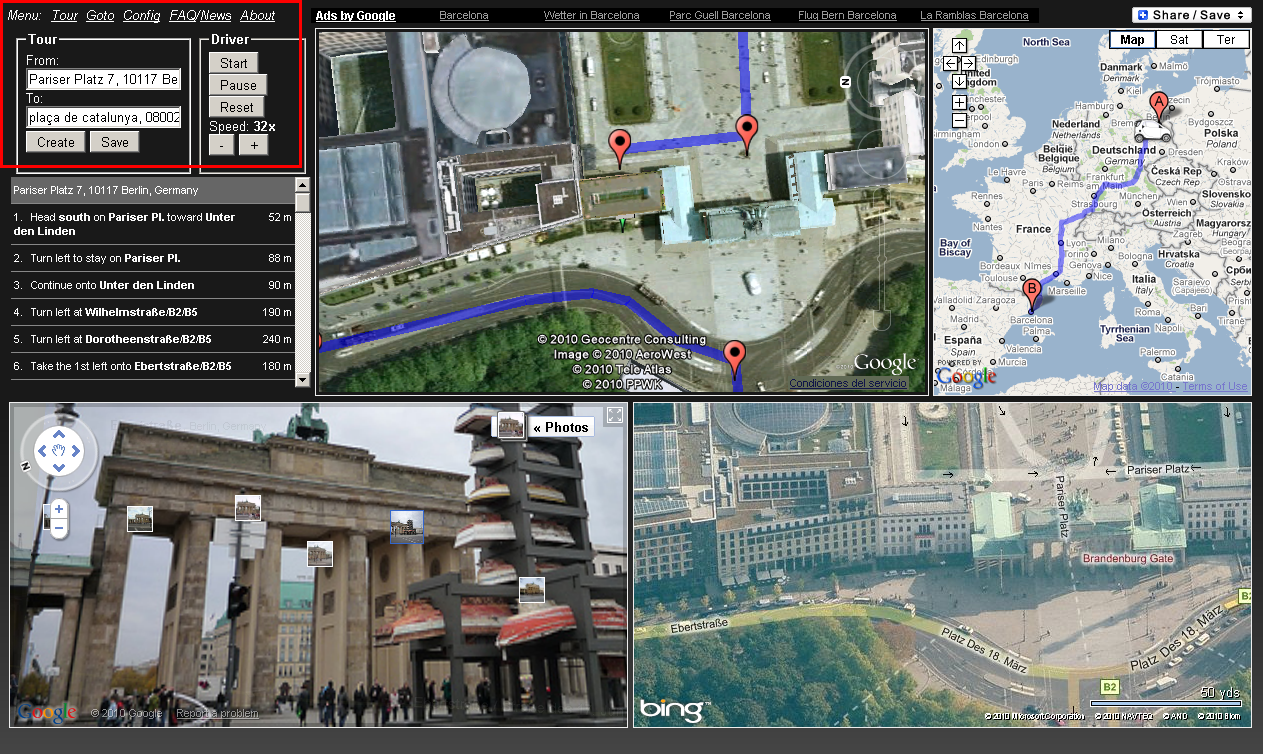The image size is (1263, 754).
Task: Expand Street View to full screen
Action: point(615,416)
